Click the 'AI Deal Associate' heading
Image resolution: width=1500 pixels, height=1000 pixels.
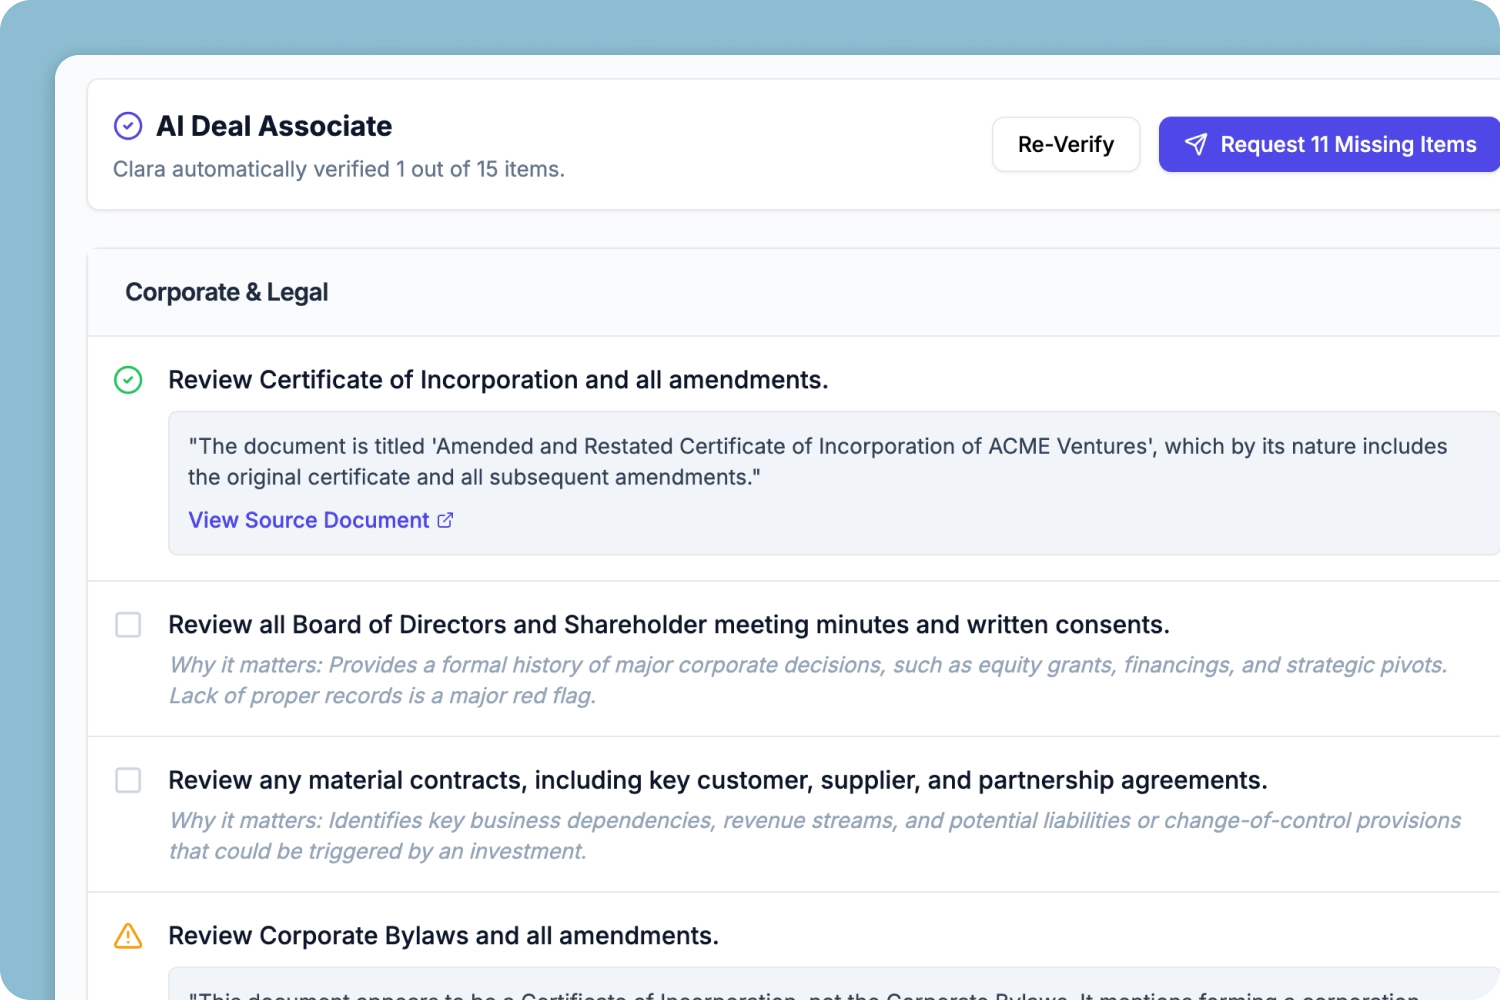click(x=274, y=126)
